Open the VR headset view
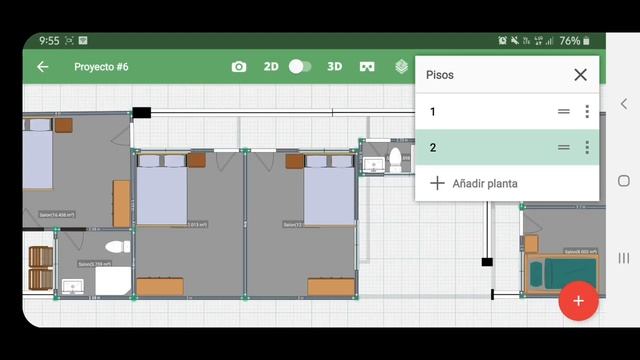 367,67
